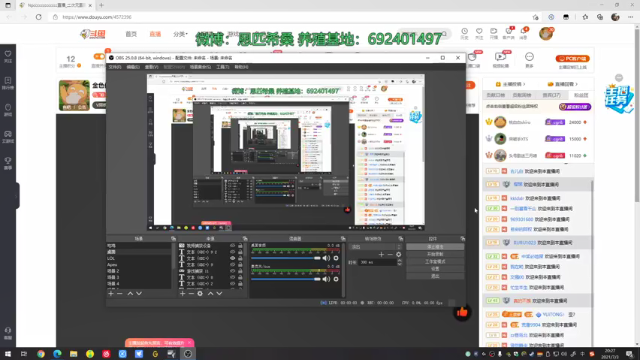640x360 pixels.
Task: Open the 编辑(E) menu in OBS
Action: (x=133, y=67)
